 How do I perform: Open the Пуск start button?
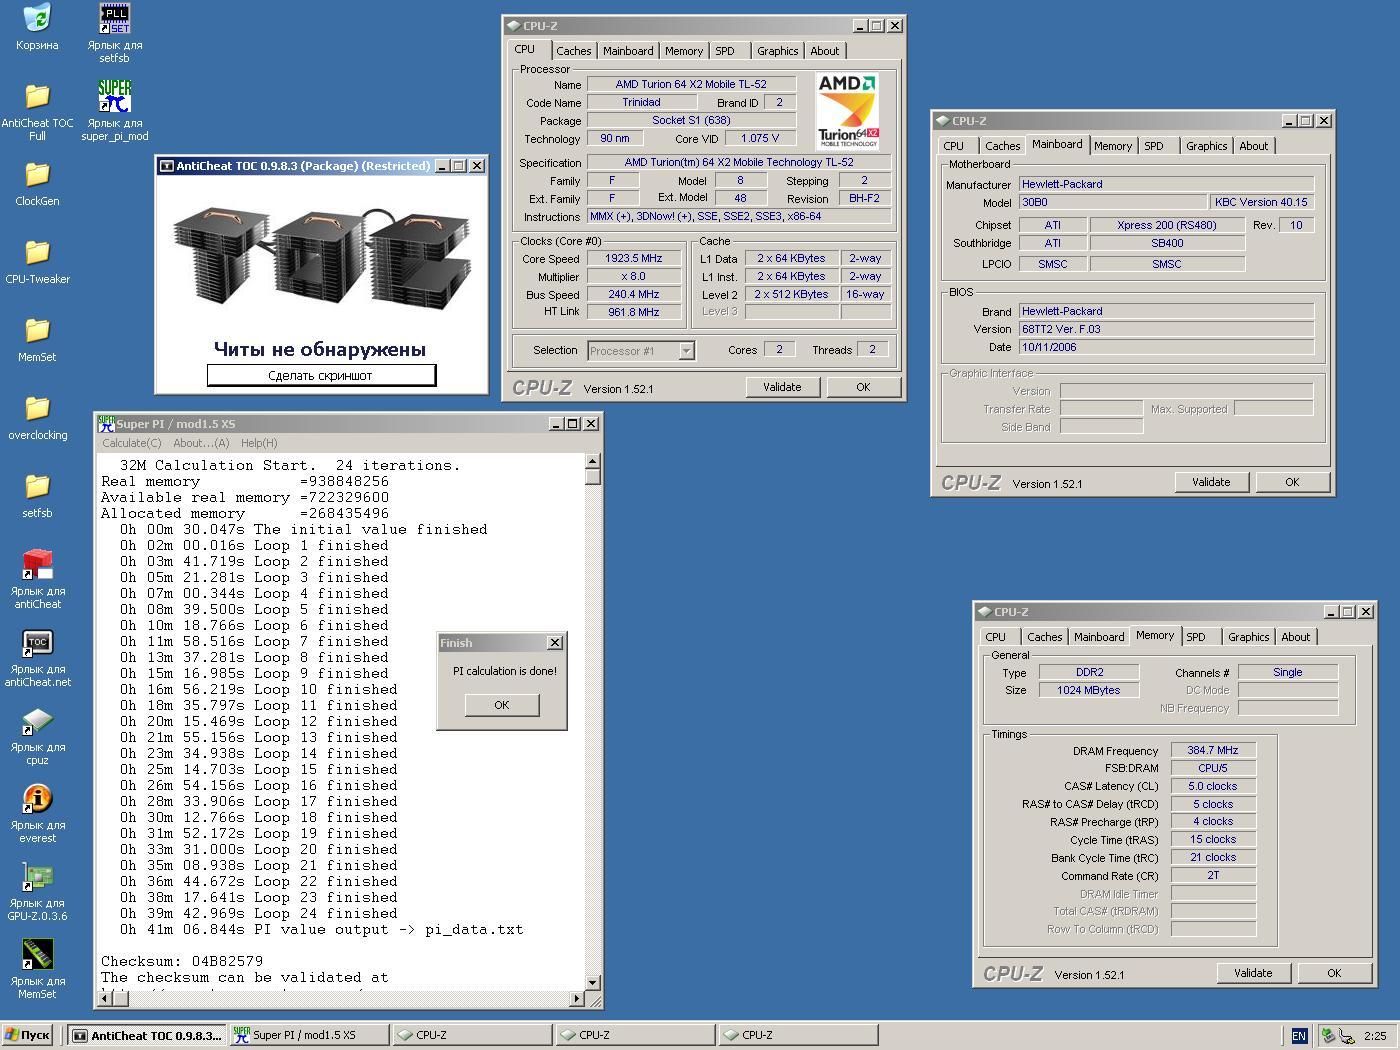click(27, 1035)
